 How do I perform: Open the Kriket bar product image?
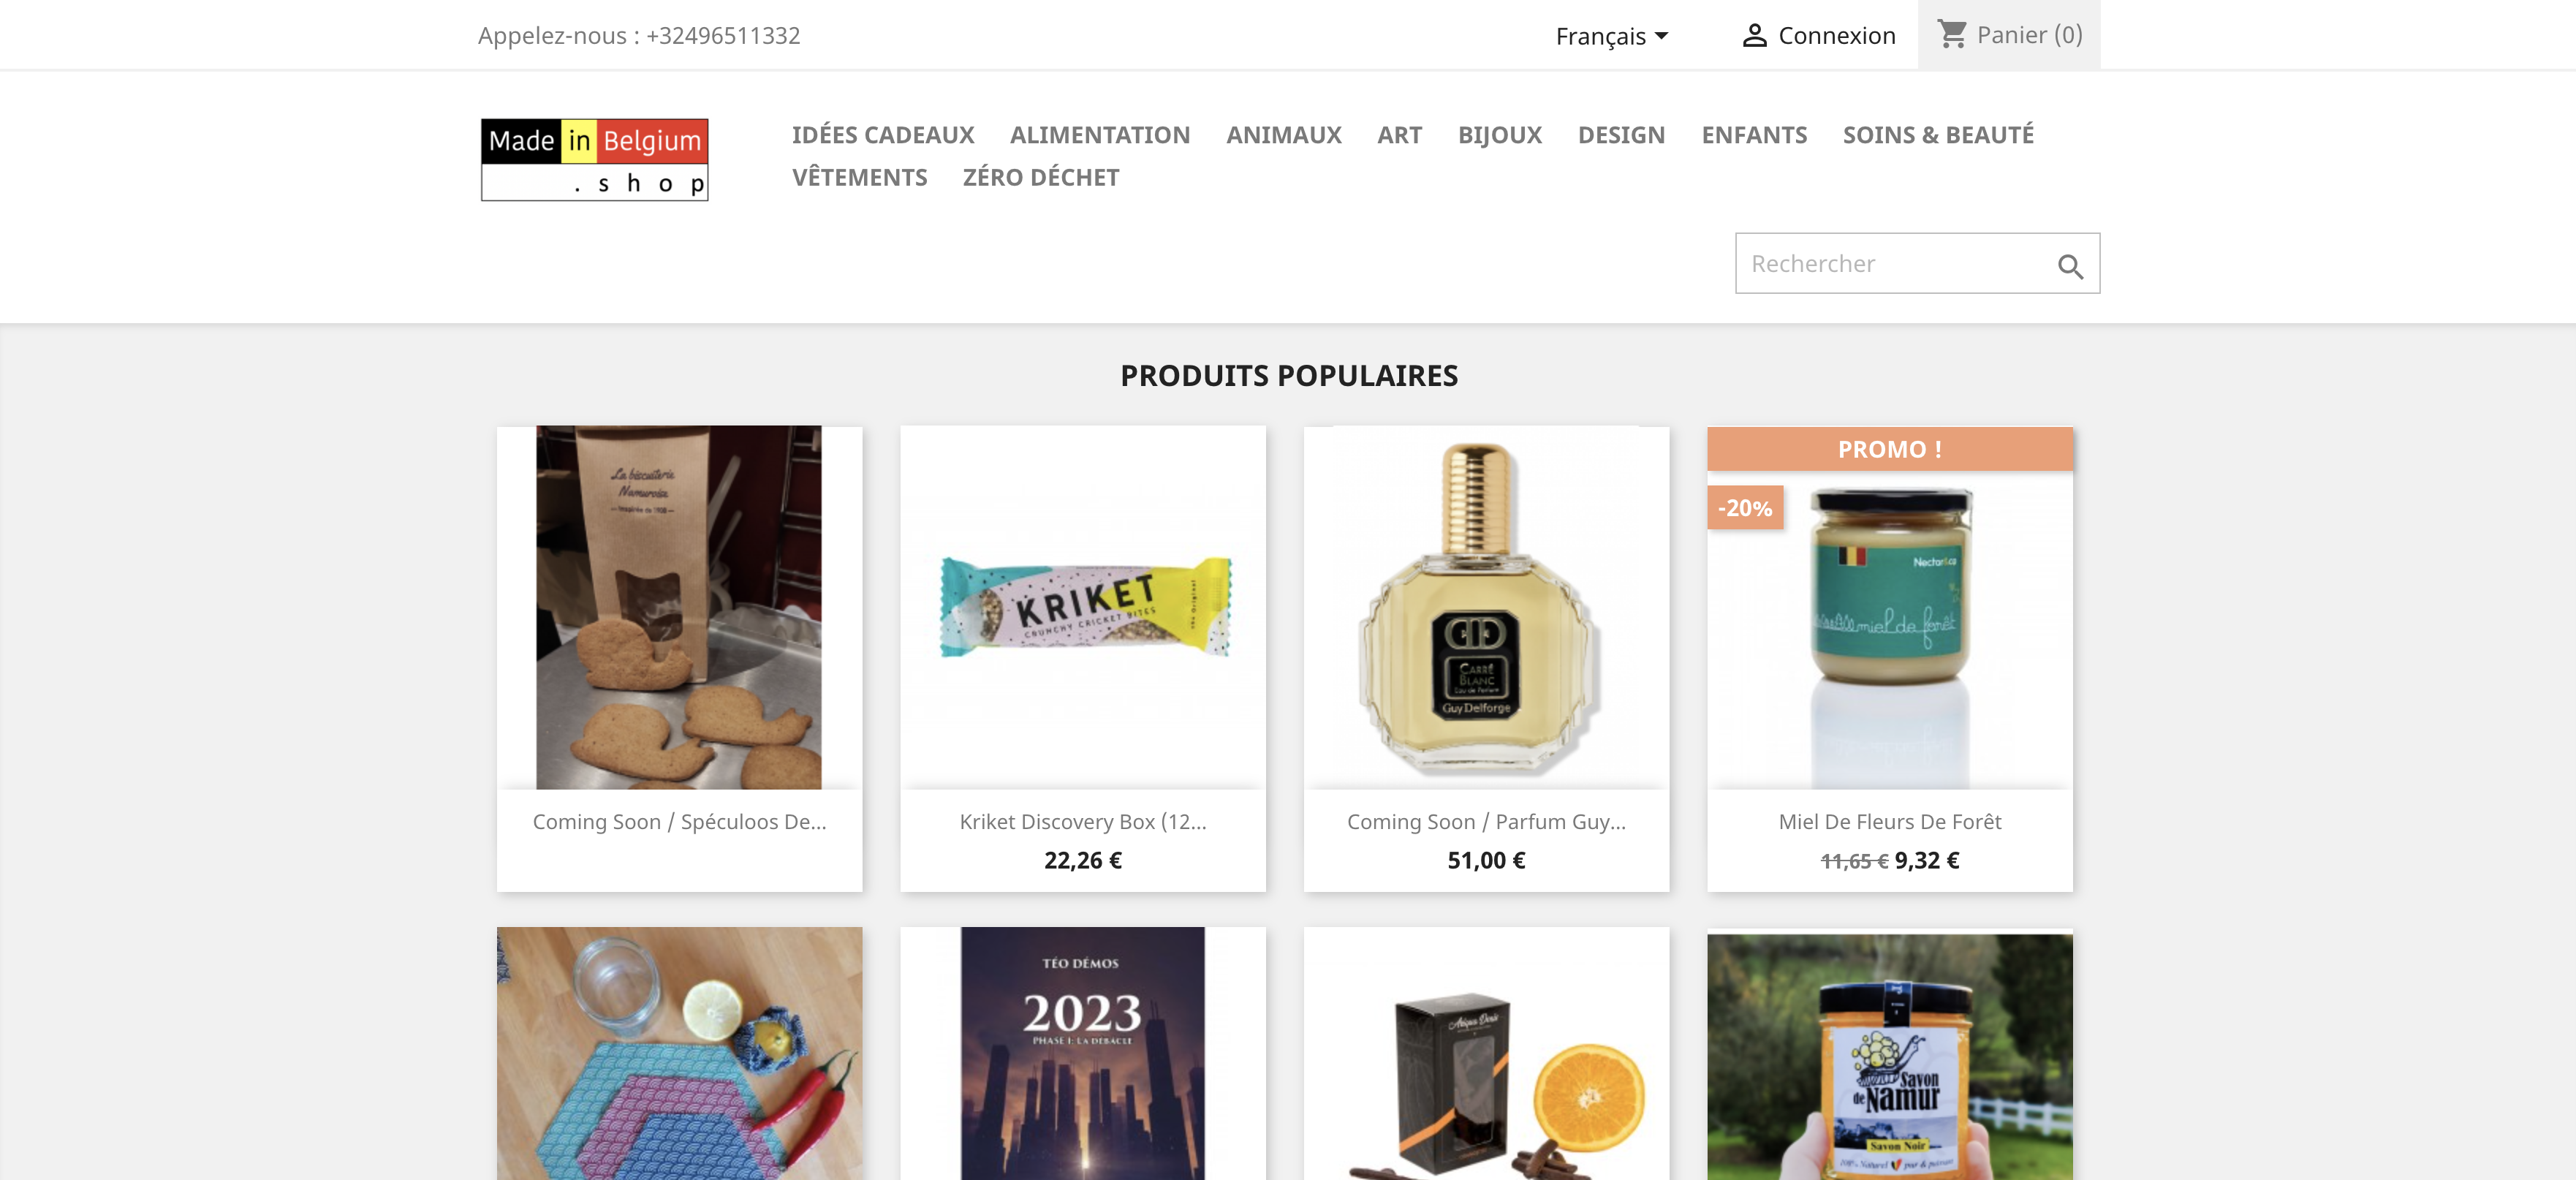pyautogui.click(x=1083, y=607)
